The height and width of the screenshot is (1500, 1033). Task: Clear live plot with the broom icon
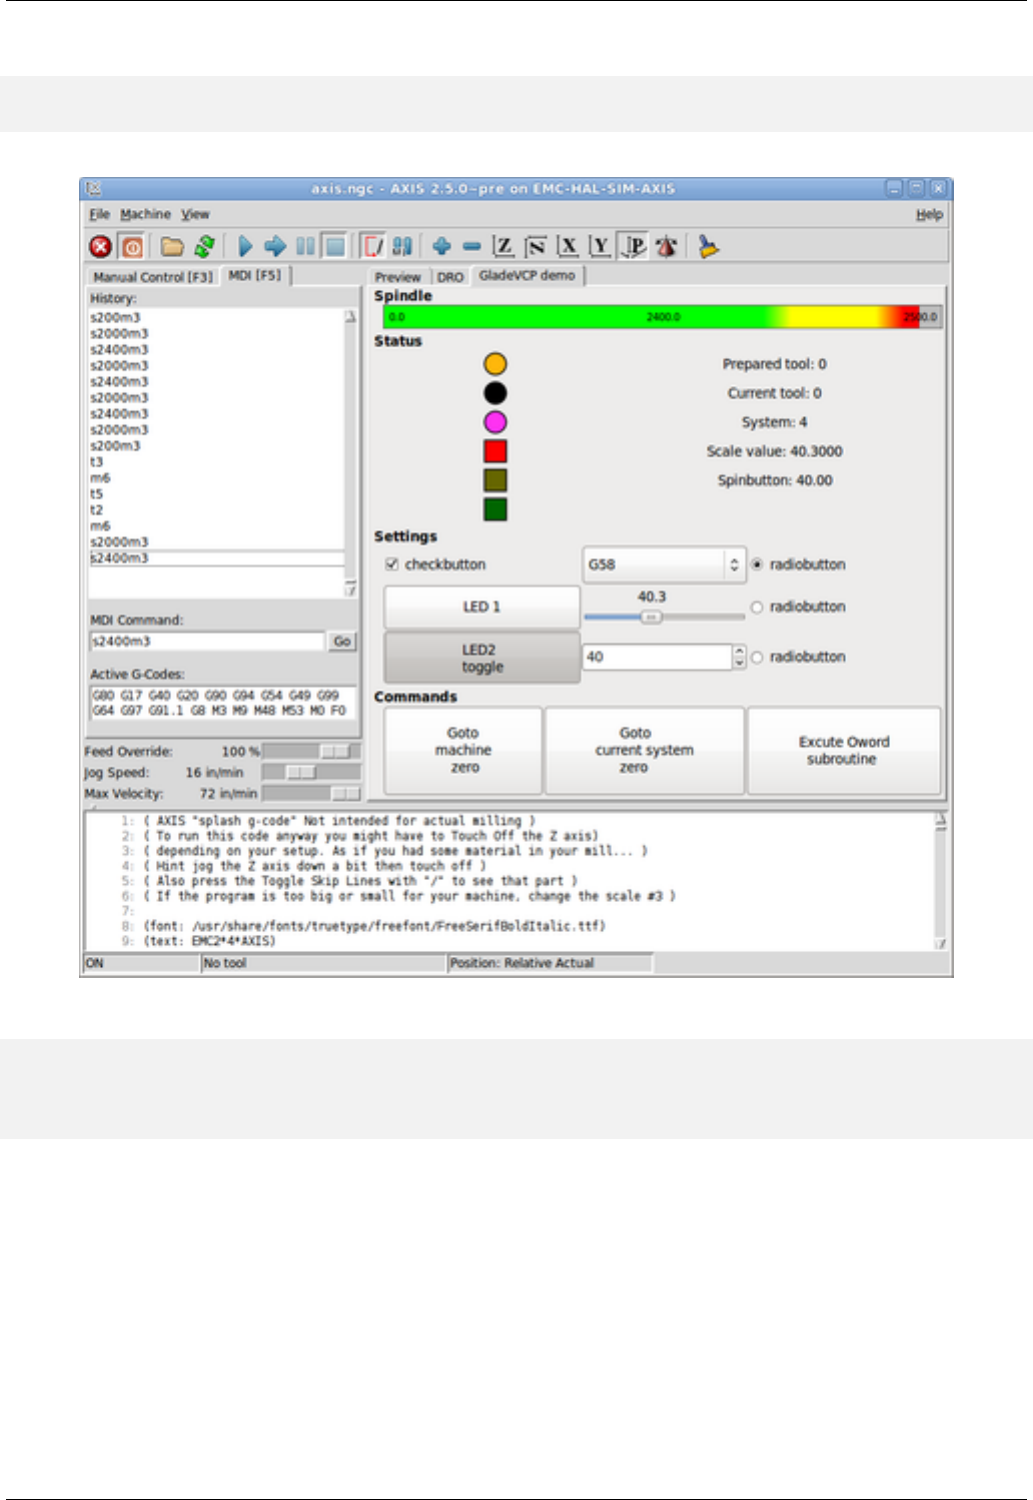click(709, 246)
